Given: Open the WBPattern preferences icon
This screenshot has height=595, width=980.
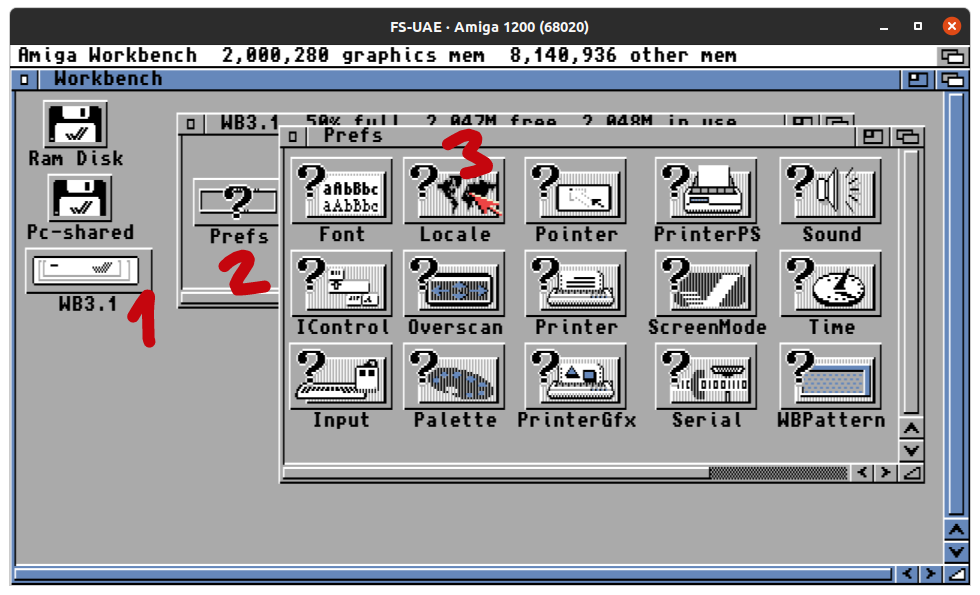Looking at the screenshot, I should click(x=831, y=376).
